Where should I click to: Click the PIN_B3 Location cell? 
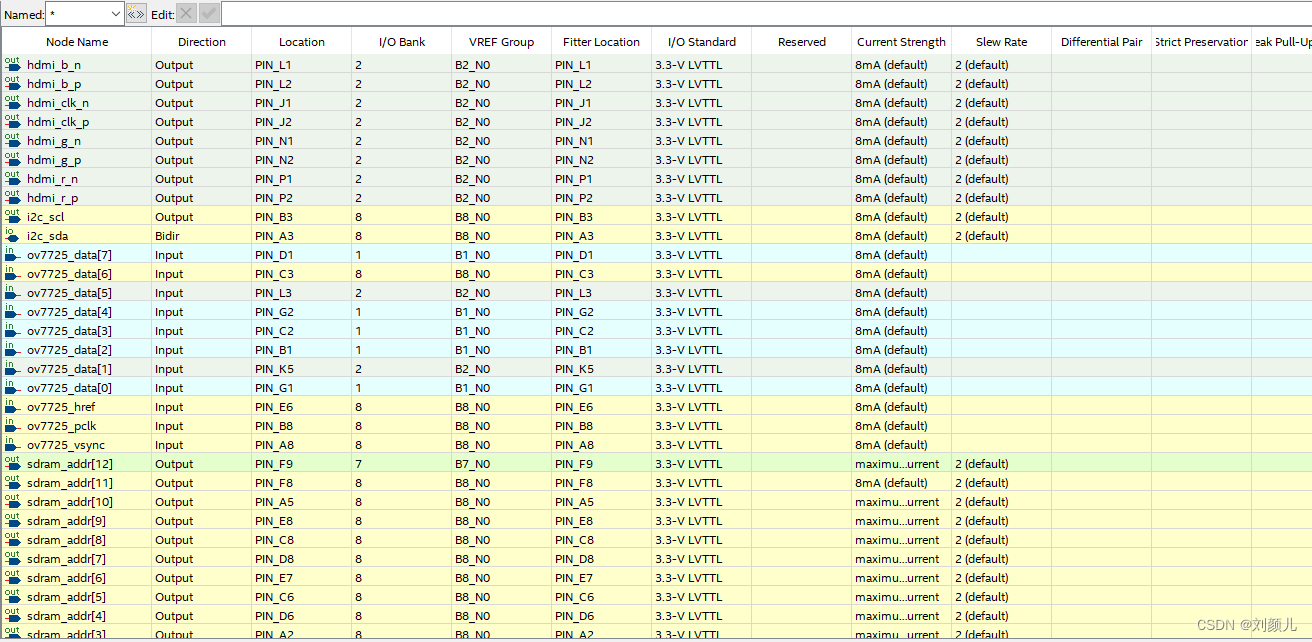pyautogui.click(x=302, y=217)
